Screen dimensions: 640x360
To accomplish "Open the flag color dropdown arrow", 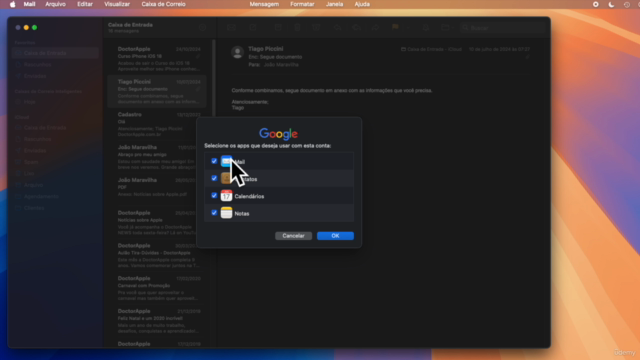I will [407, 28].
